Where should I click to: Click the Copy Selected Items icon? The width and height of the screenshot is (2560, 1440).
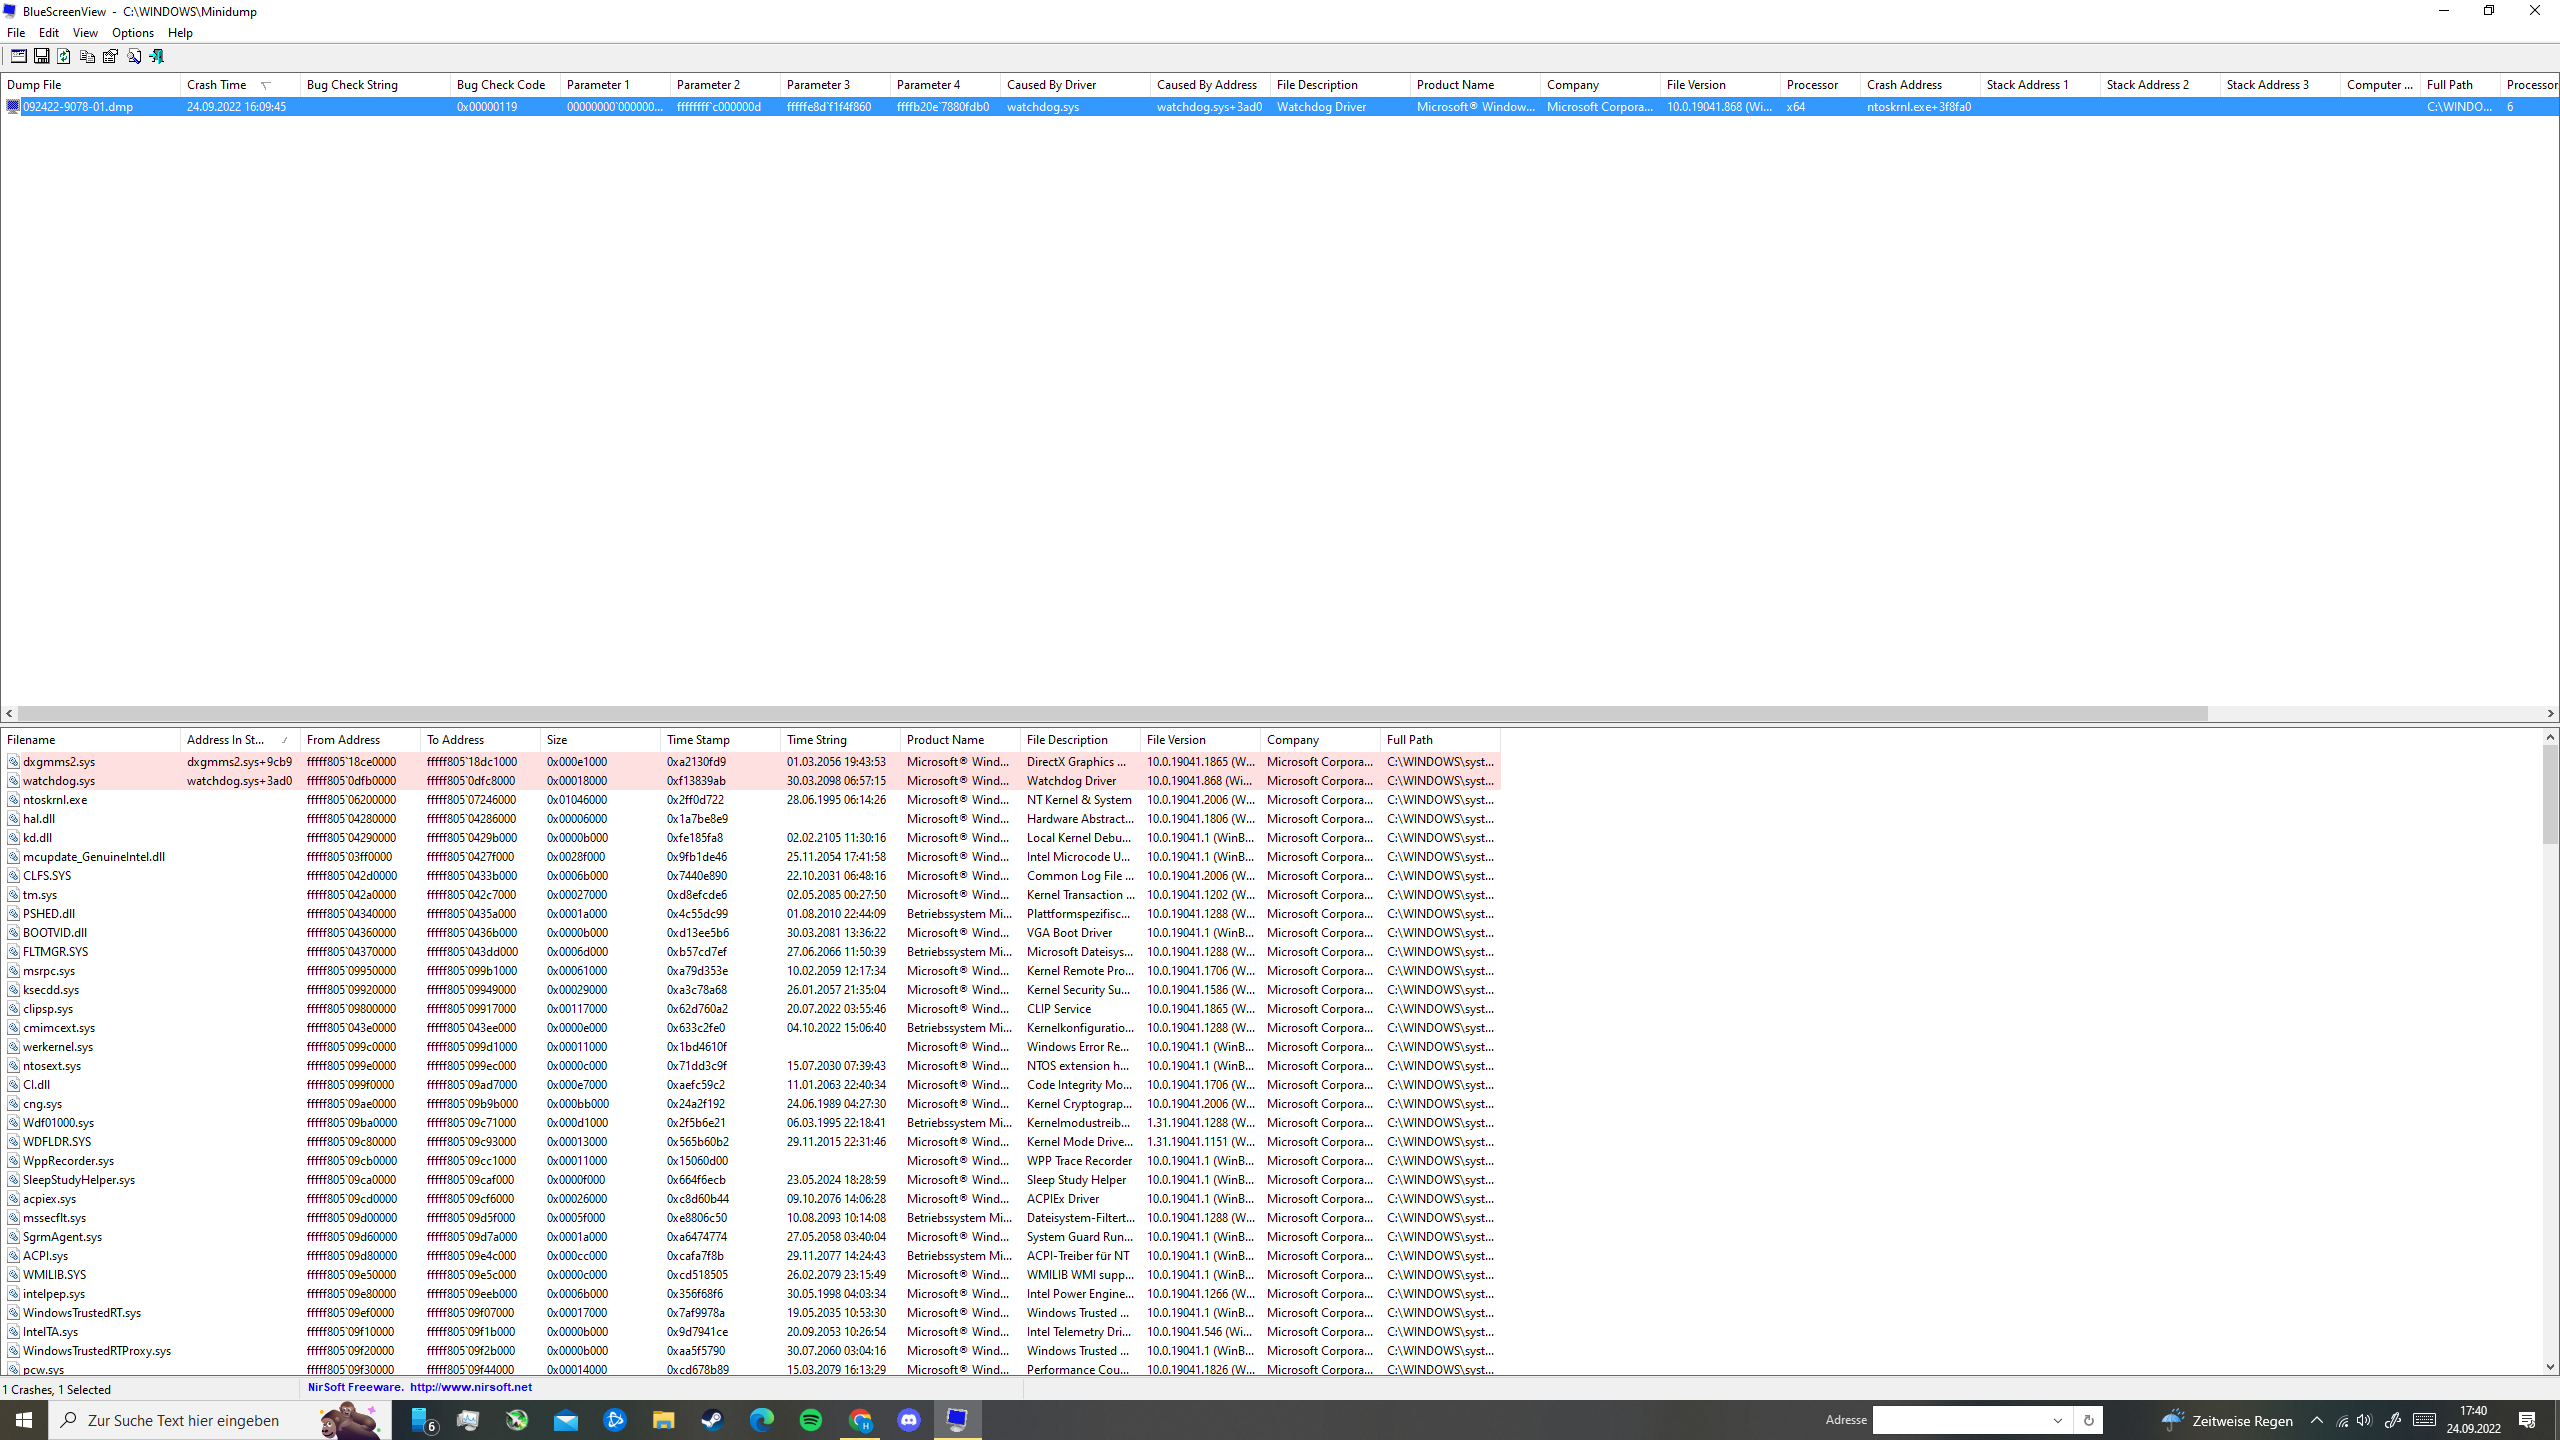click(x=87, y=56)
